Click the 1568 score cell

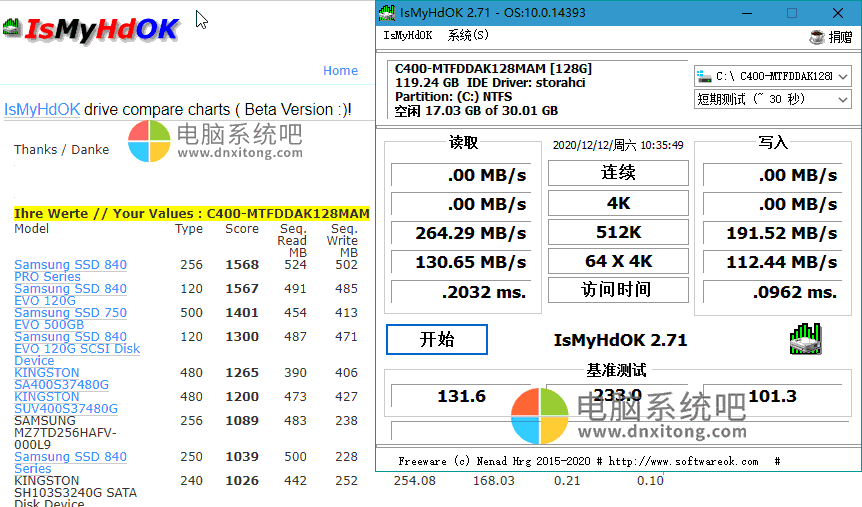click(x=242, y=264)
